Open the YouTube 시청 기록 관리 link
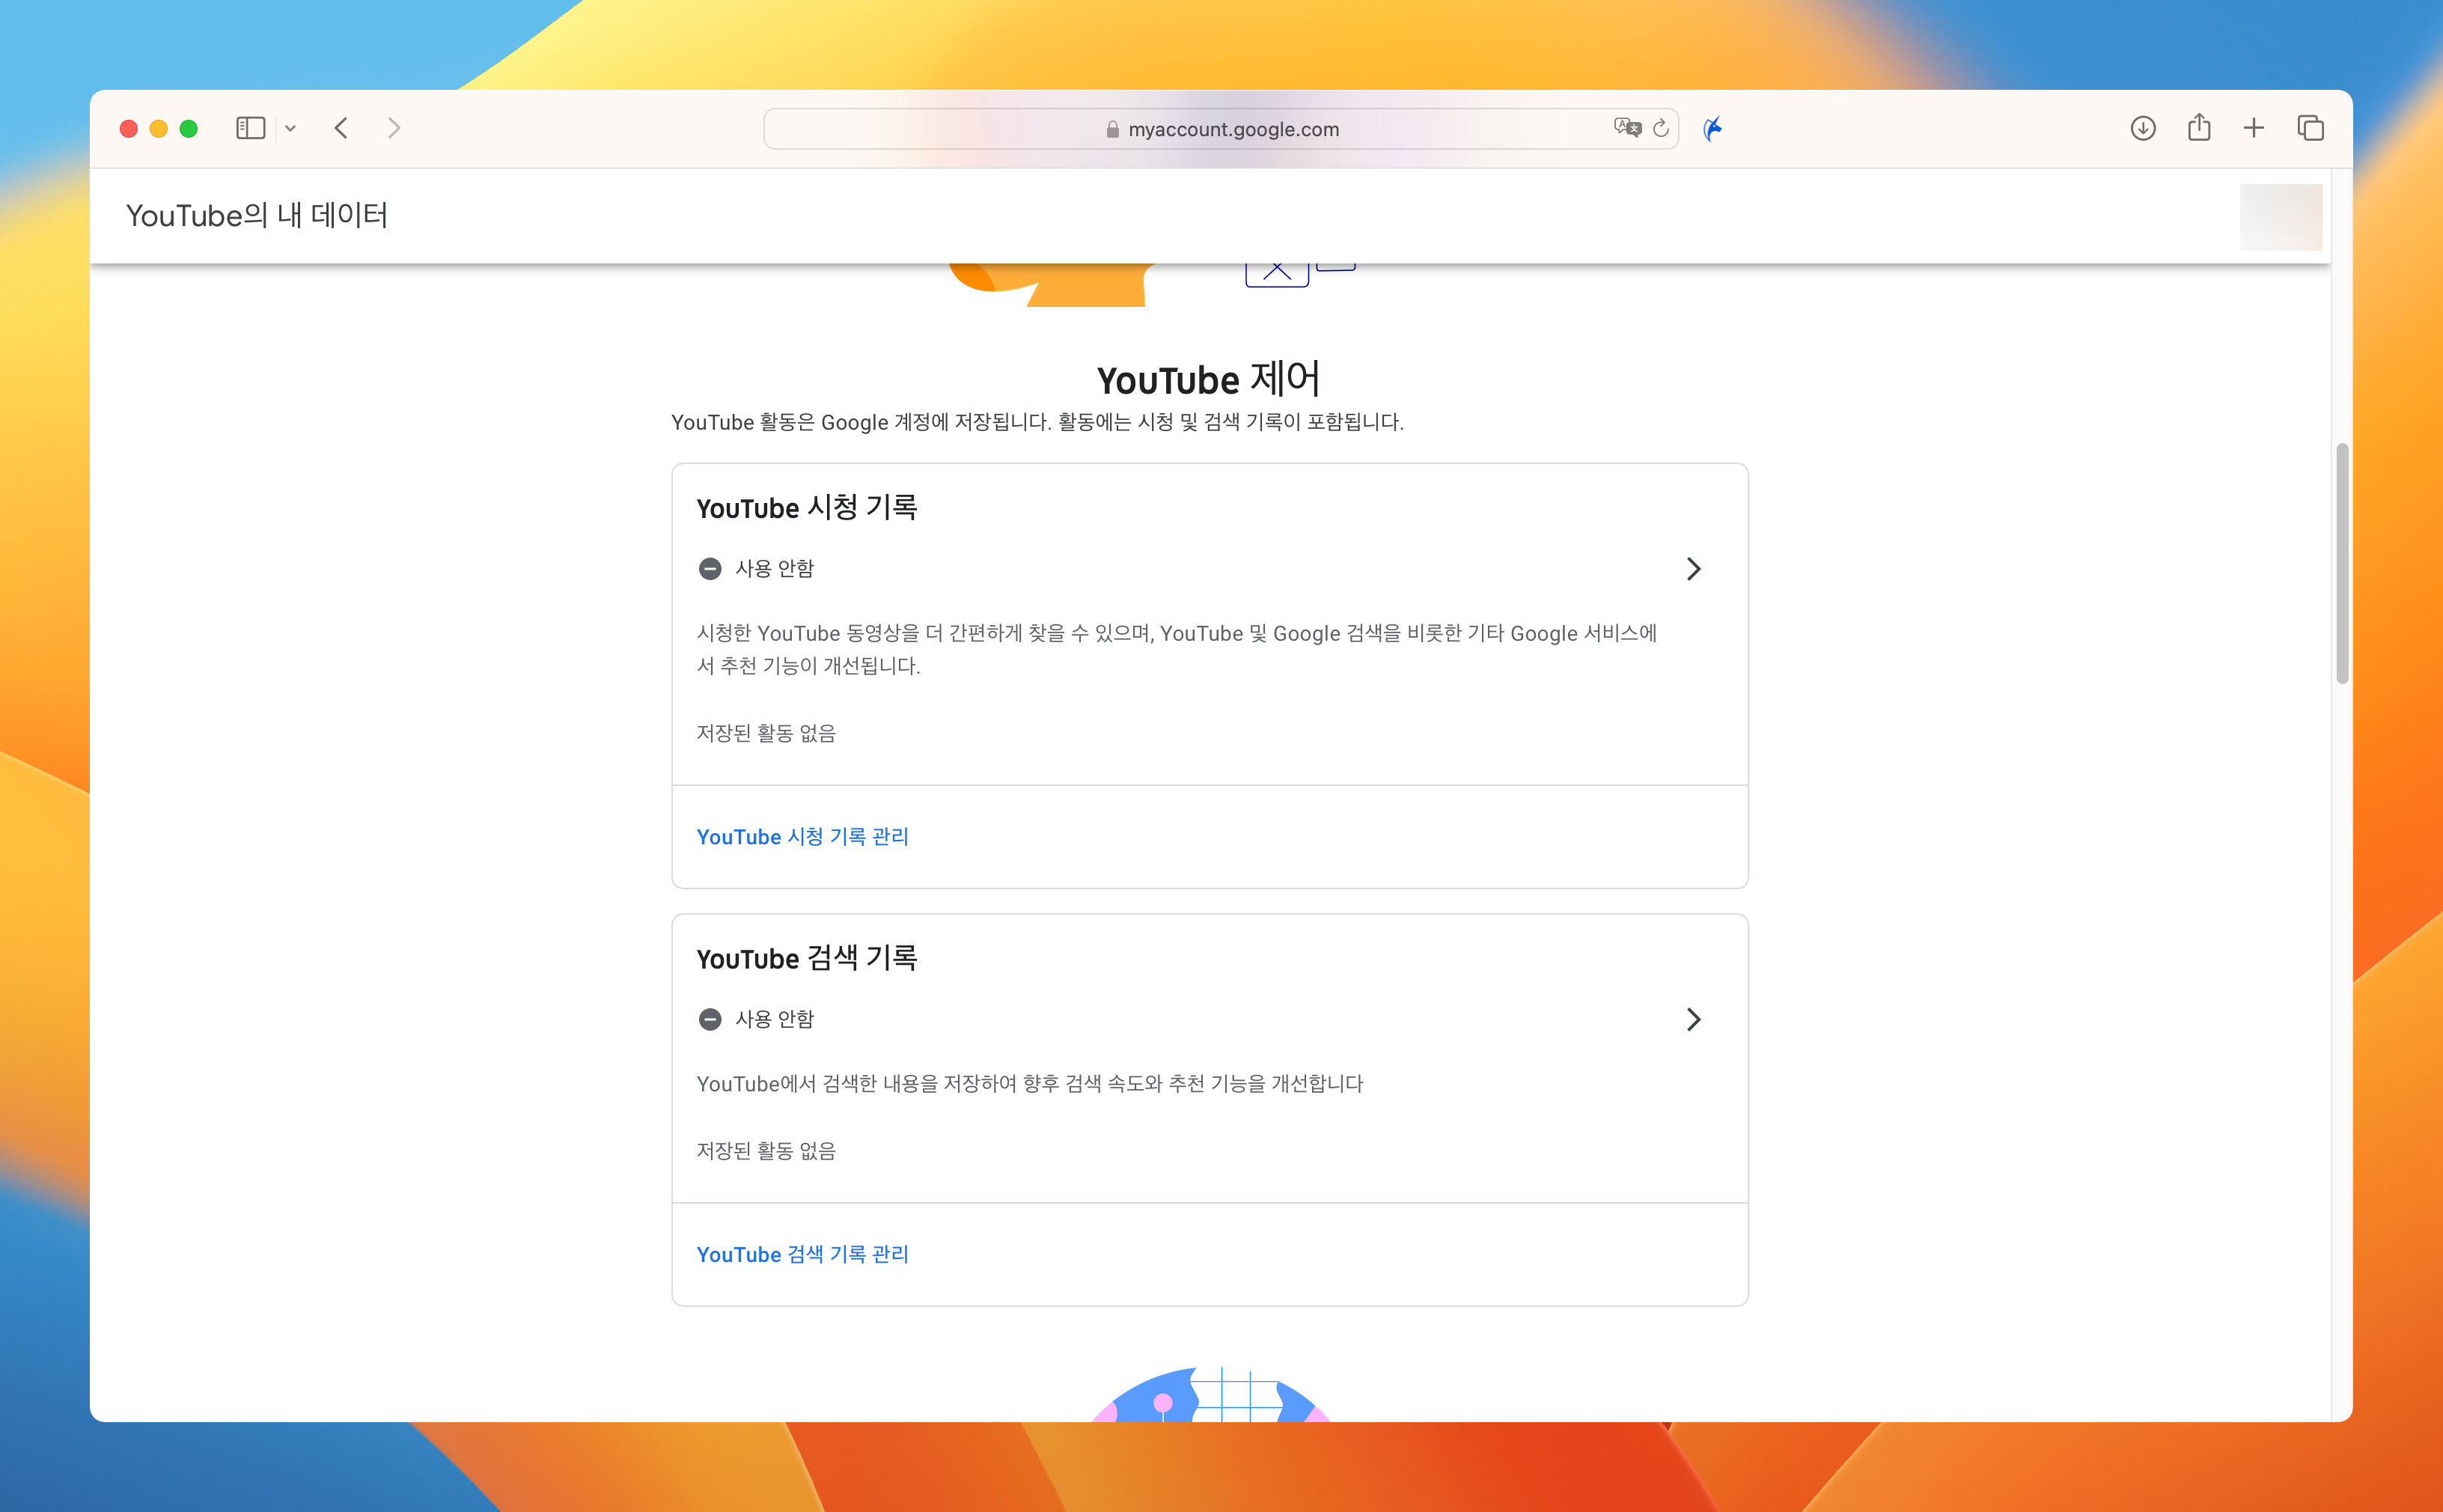Image resolution: width=2443 pixels, height=1512 pixels. (x=802, y=837)
